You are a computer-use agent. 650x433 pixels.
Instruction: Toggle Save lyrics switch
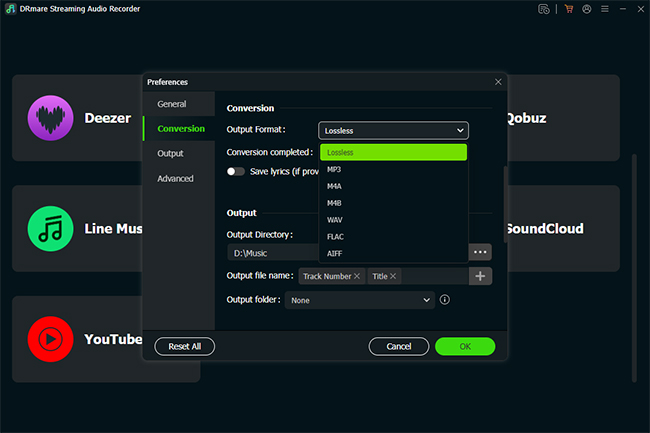pyautogui.click(x=236, y=172)
